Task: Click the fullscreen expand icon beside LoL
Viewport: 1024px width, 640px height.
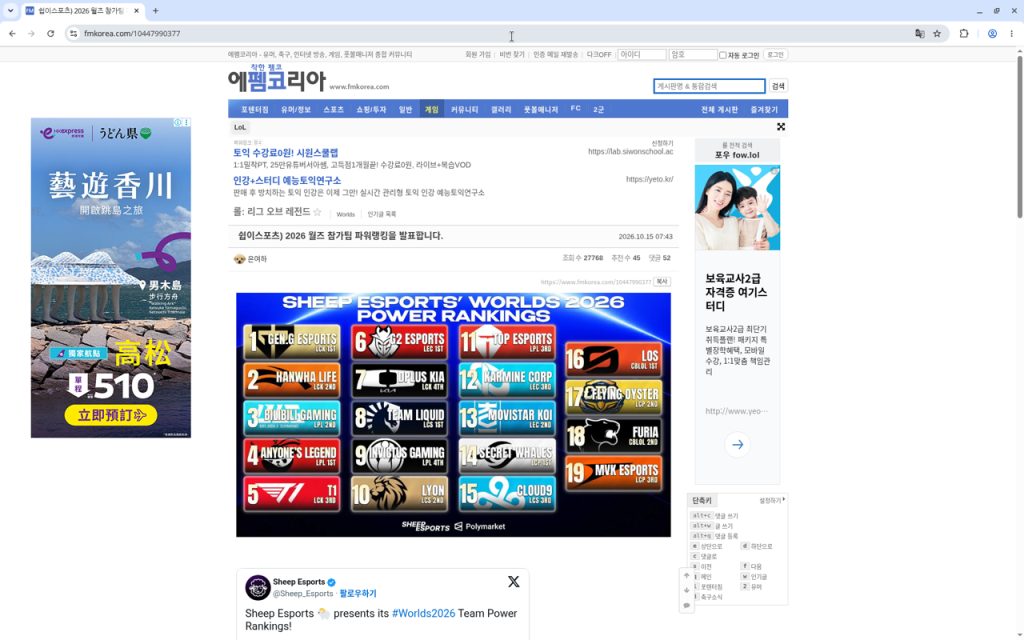Action: (780, 127)
